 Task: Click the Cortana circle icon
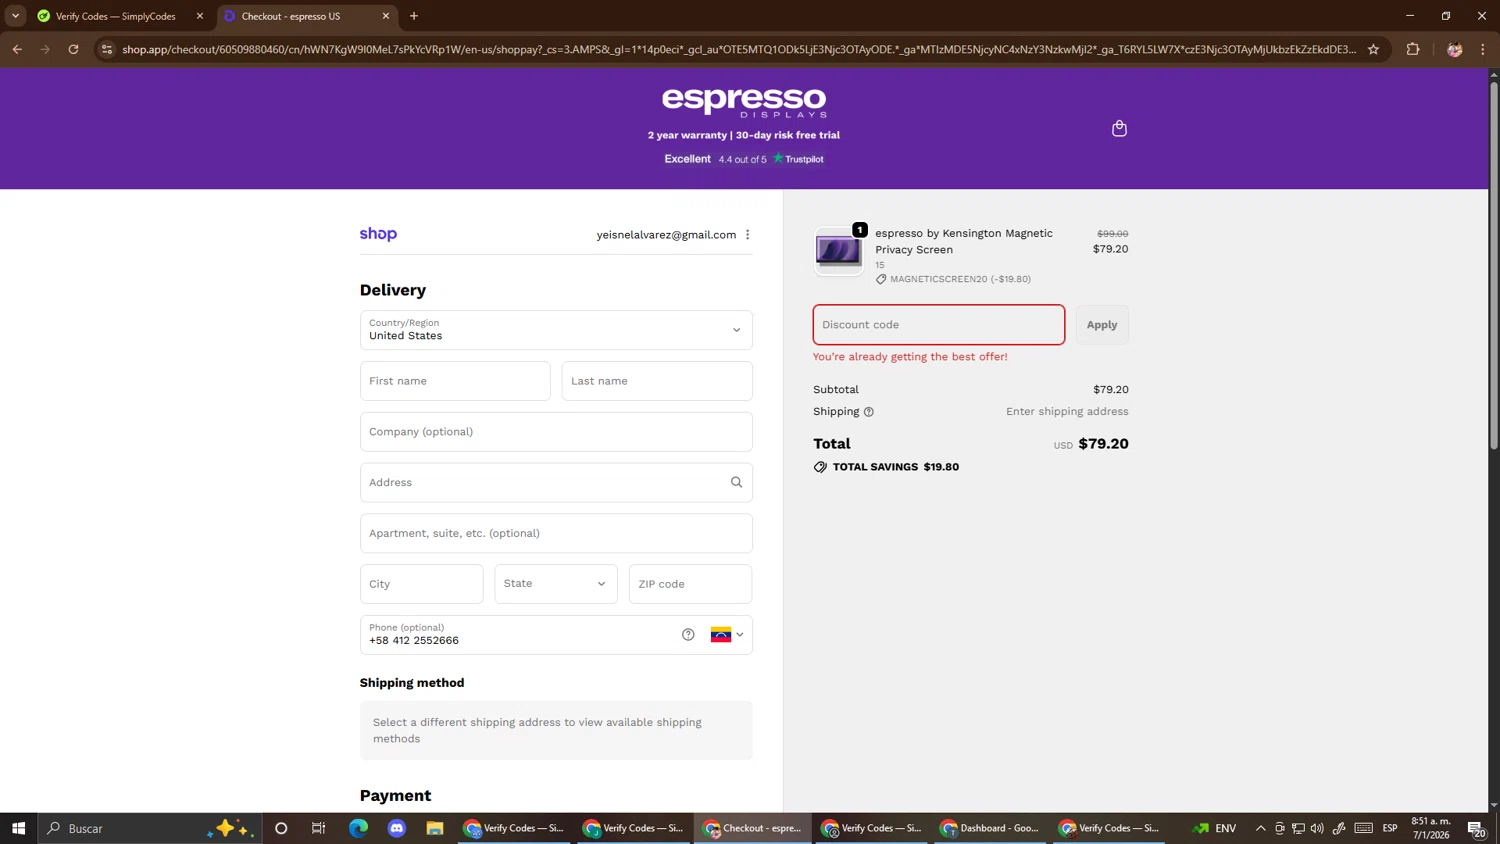[x=281, y=828]
